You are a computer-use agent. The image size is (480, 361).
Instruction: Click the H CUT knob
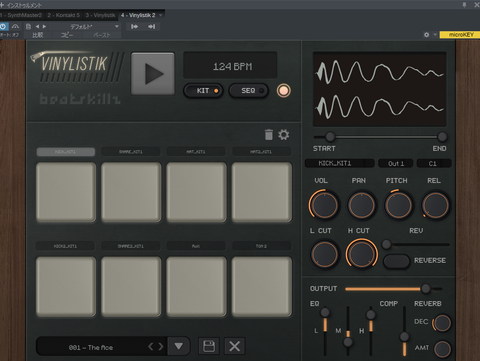362,254
